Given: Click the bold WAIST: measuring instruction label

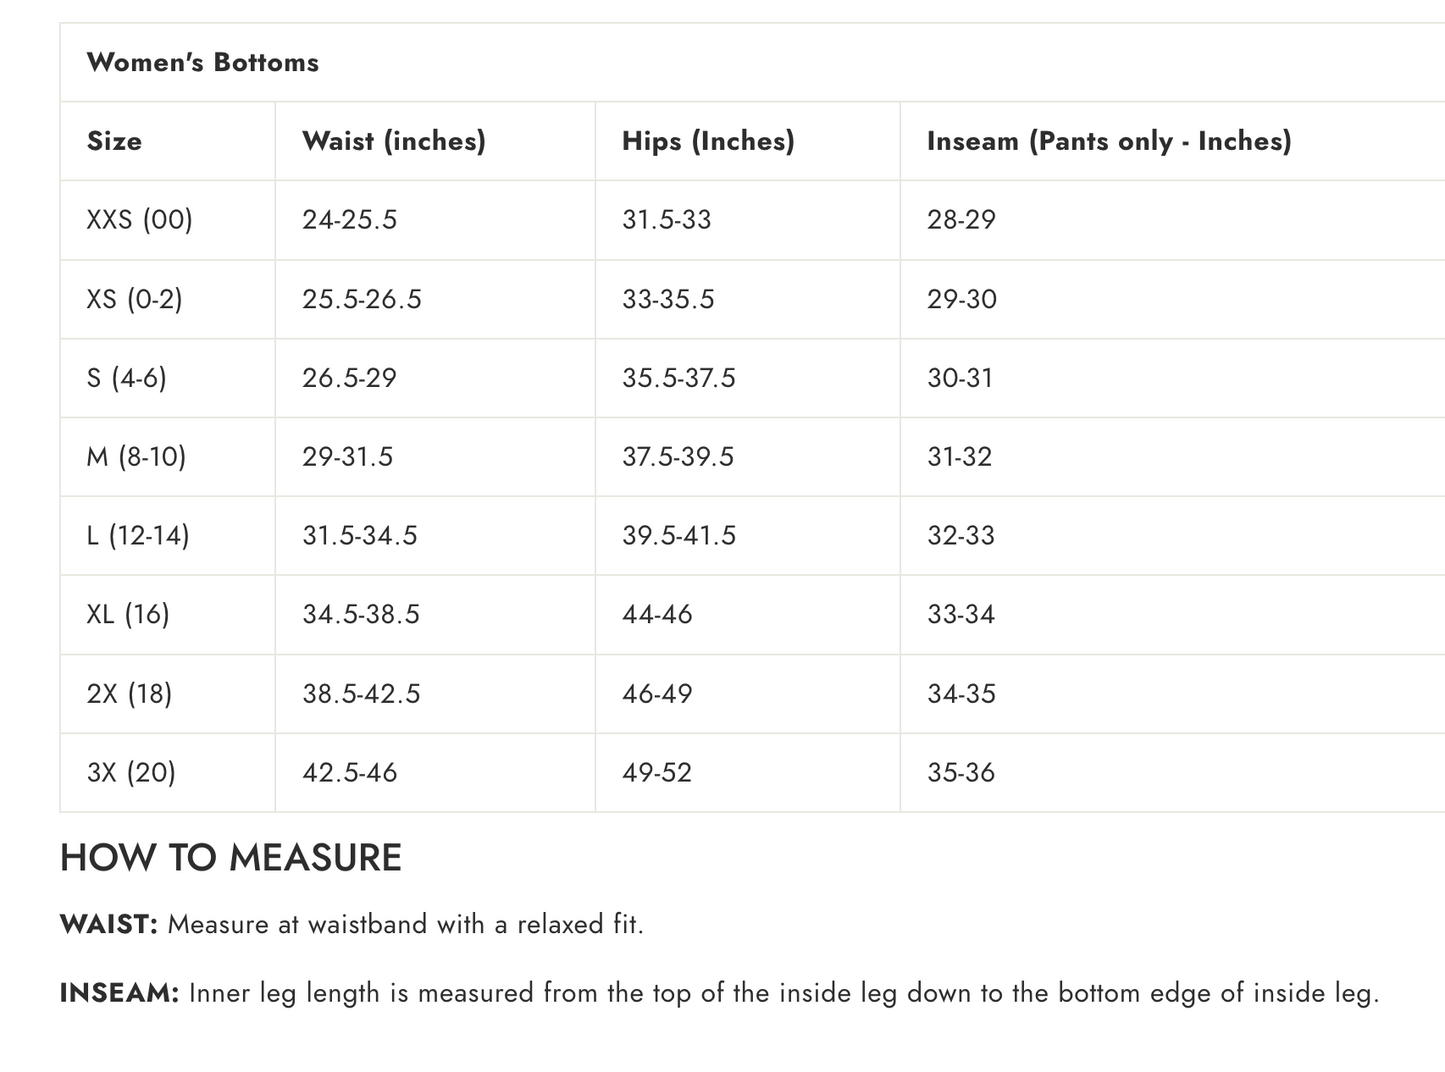Looking at the screenshot, I should click(x=109, y=924).
